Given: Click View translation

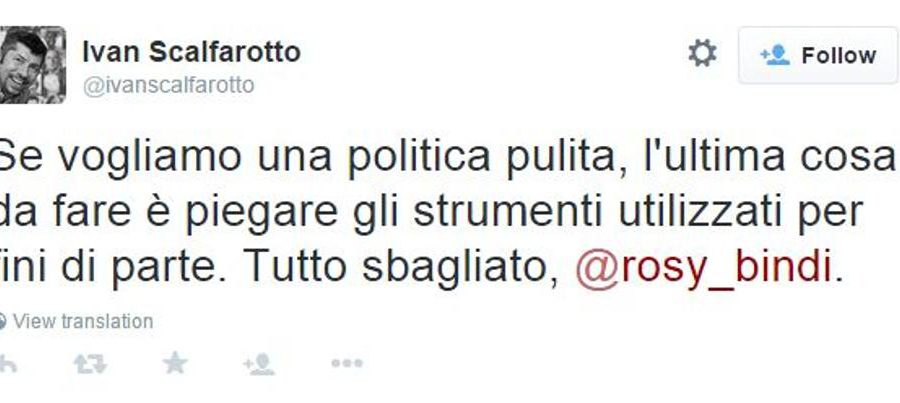Looking at the screenshot, I should tap(83, 321).
